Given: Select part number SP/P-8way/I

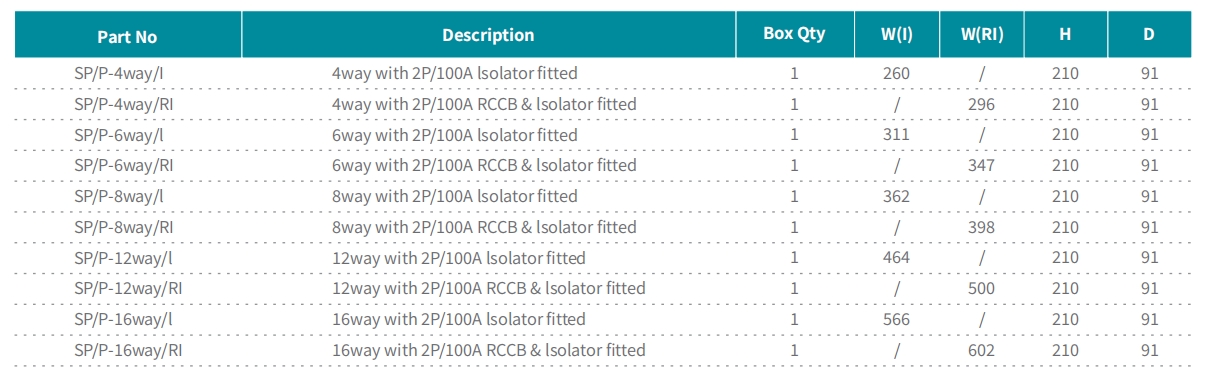Looking at the screenshot, I should click(119, 196).
